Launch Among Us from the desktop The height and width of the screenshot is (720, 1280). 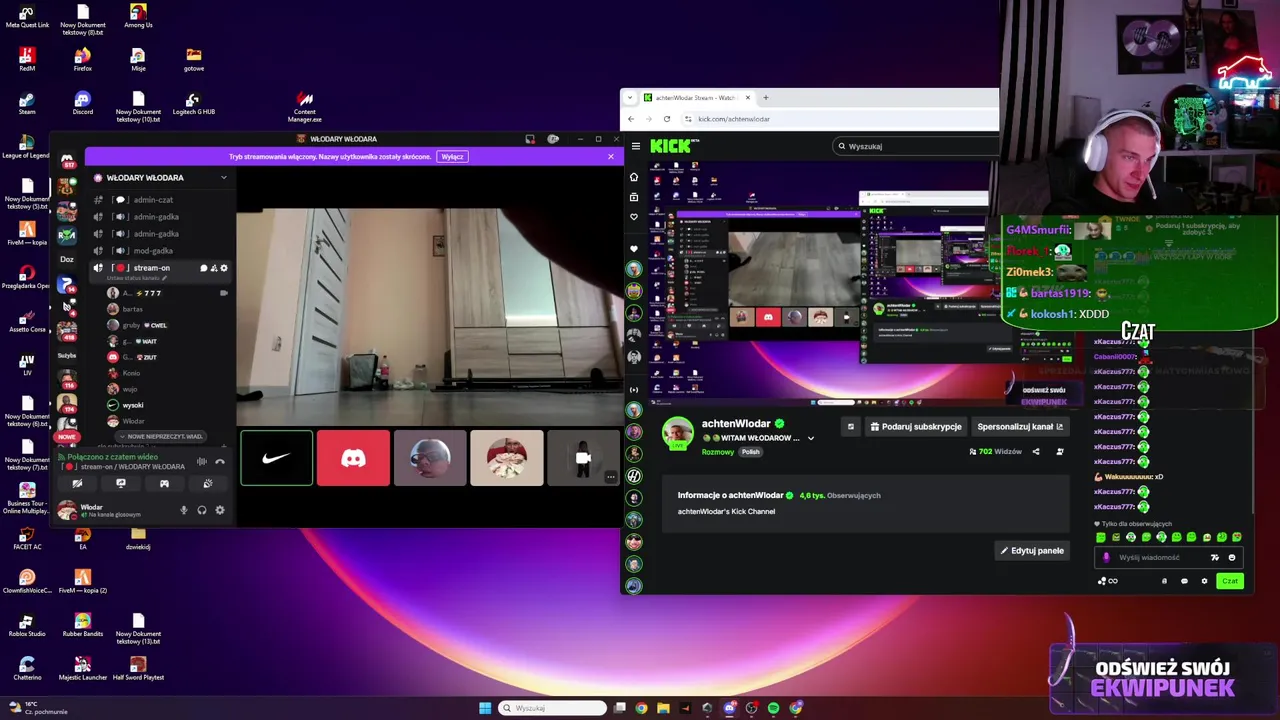point(138,16)
